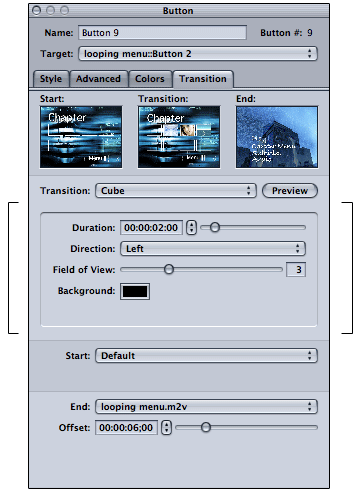Click the Duration timecode field
Viewport: 361px width, 496px height.
click(151, 228)
